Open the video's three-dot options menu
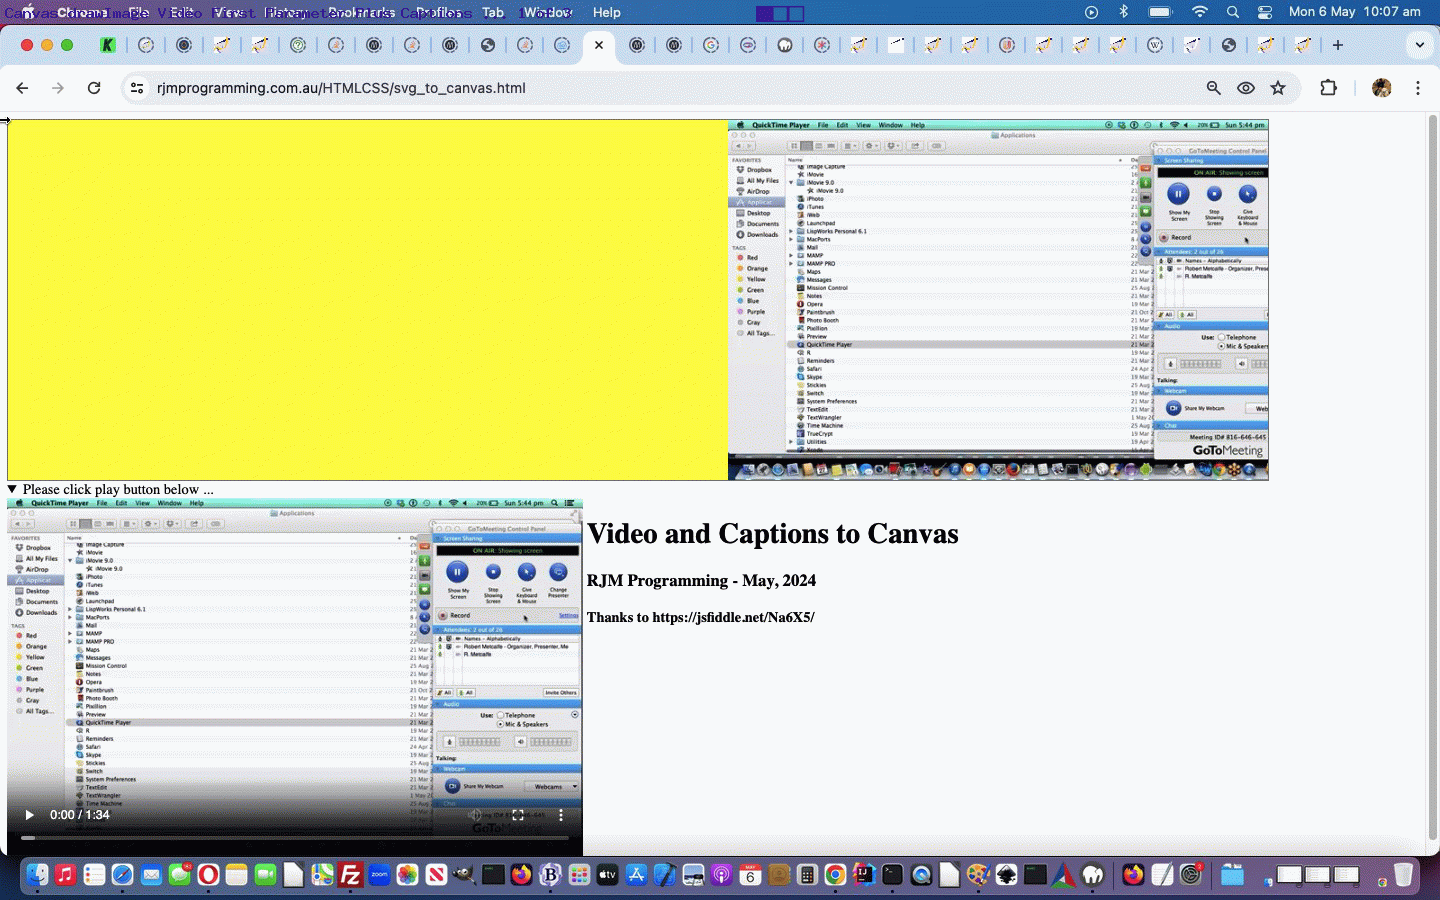This screenshot has height=900, width=1440. pyautogui.click(x=561, y=815)
